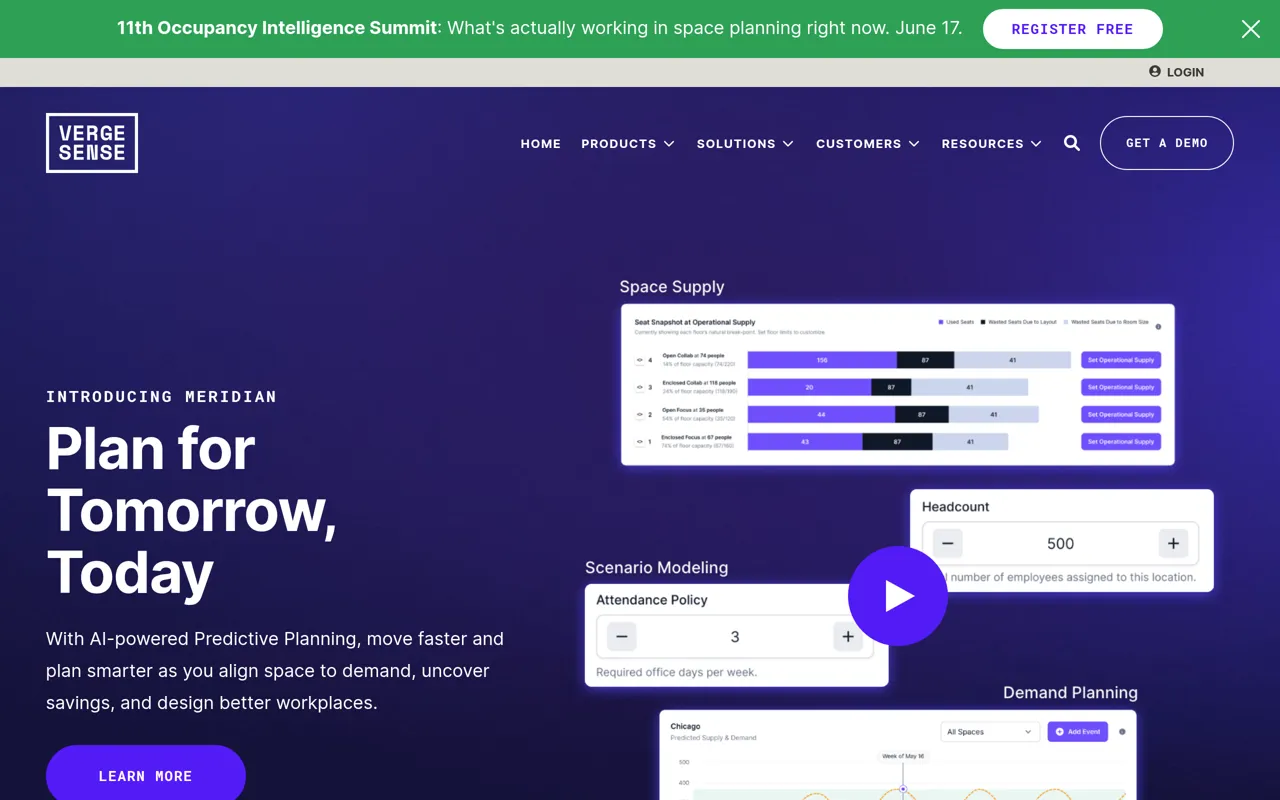Toggle the eye icon for floor 2
The width and height of the screenshot is (1280, 800).
(x=640, y=414)
